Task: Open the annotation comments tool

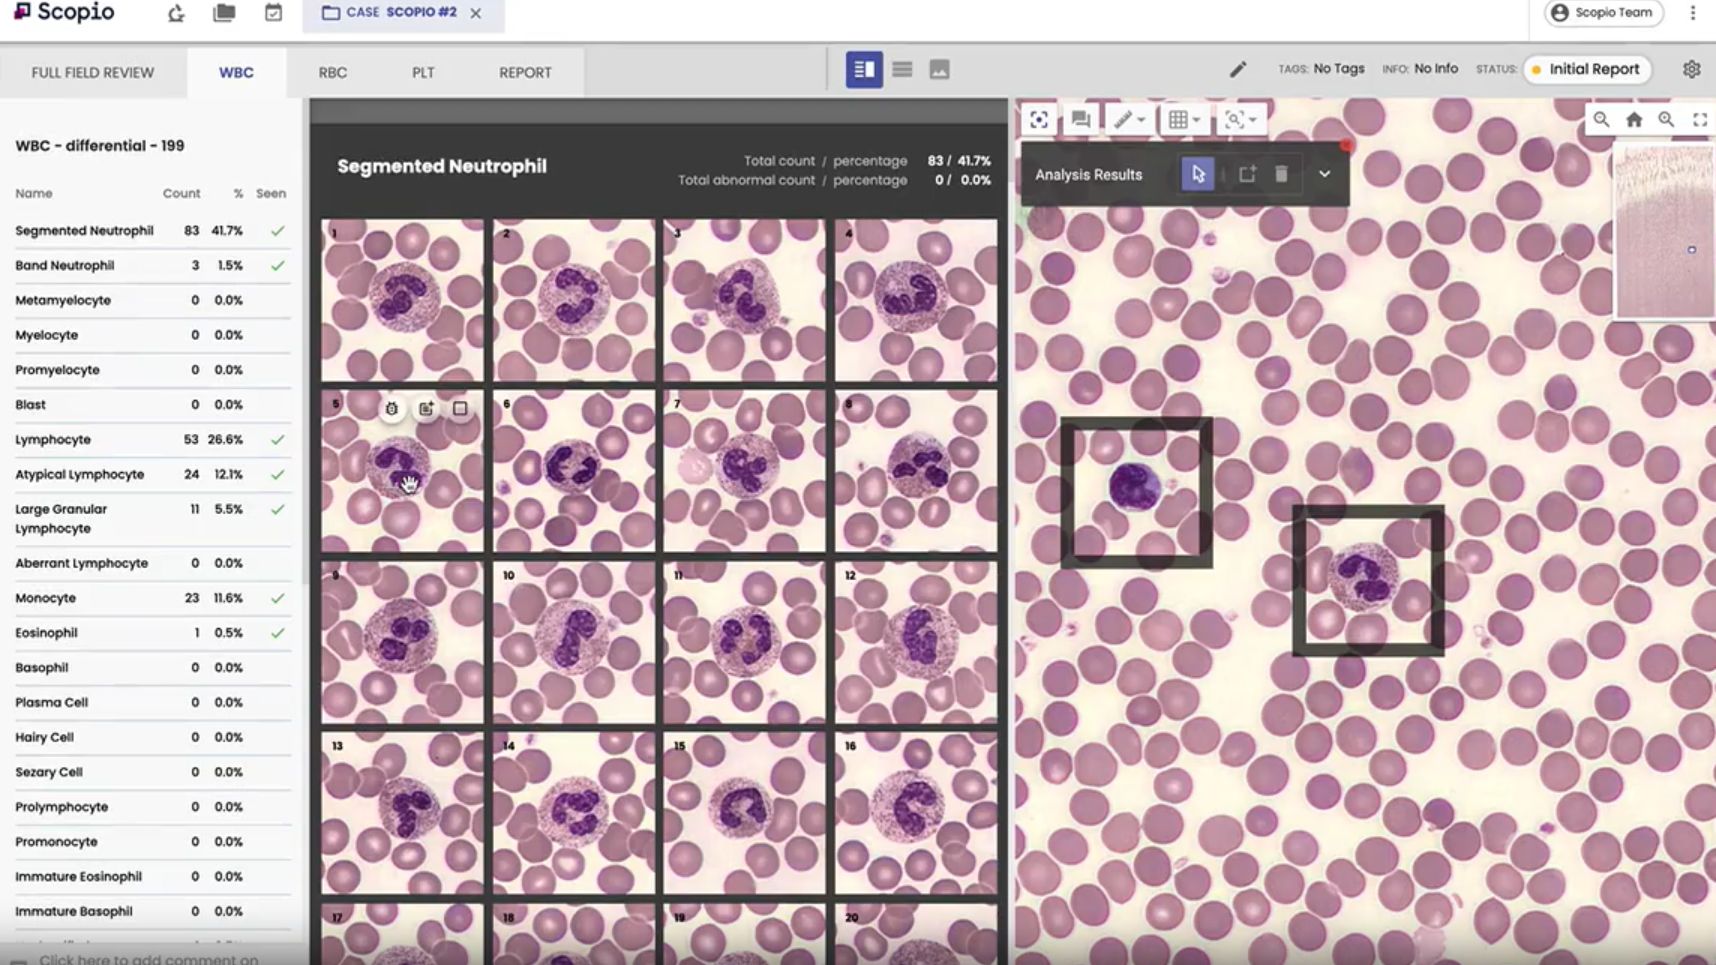Action: tap(1081, 119)
